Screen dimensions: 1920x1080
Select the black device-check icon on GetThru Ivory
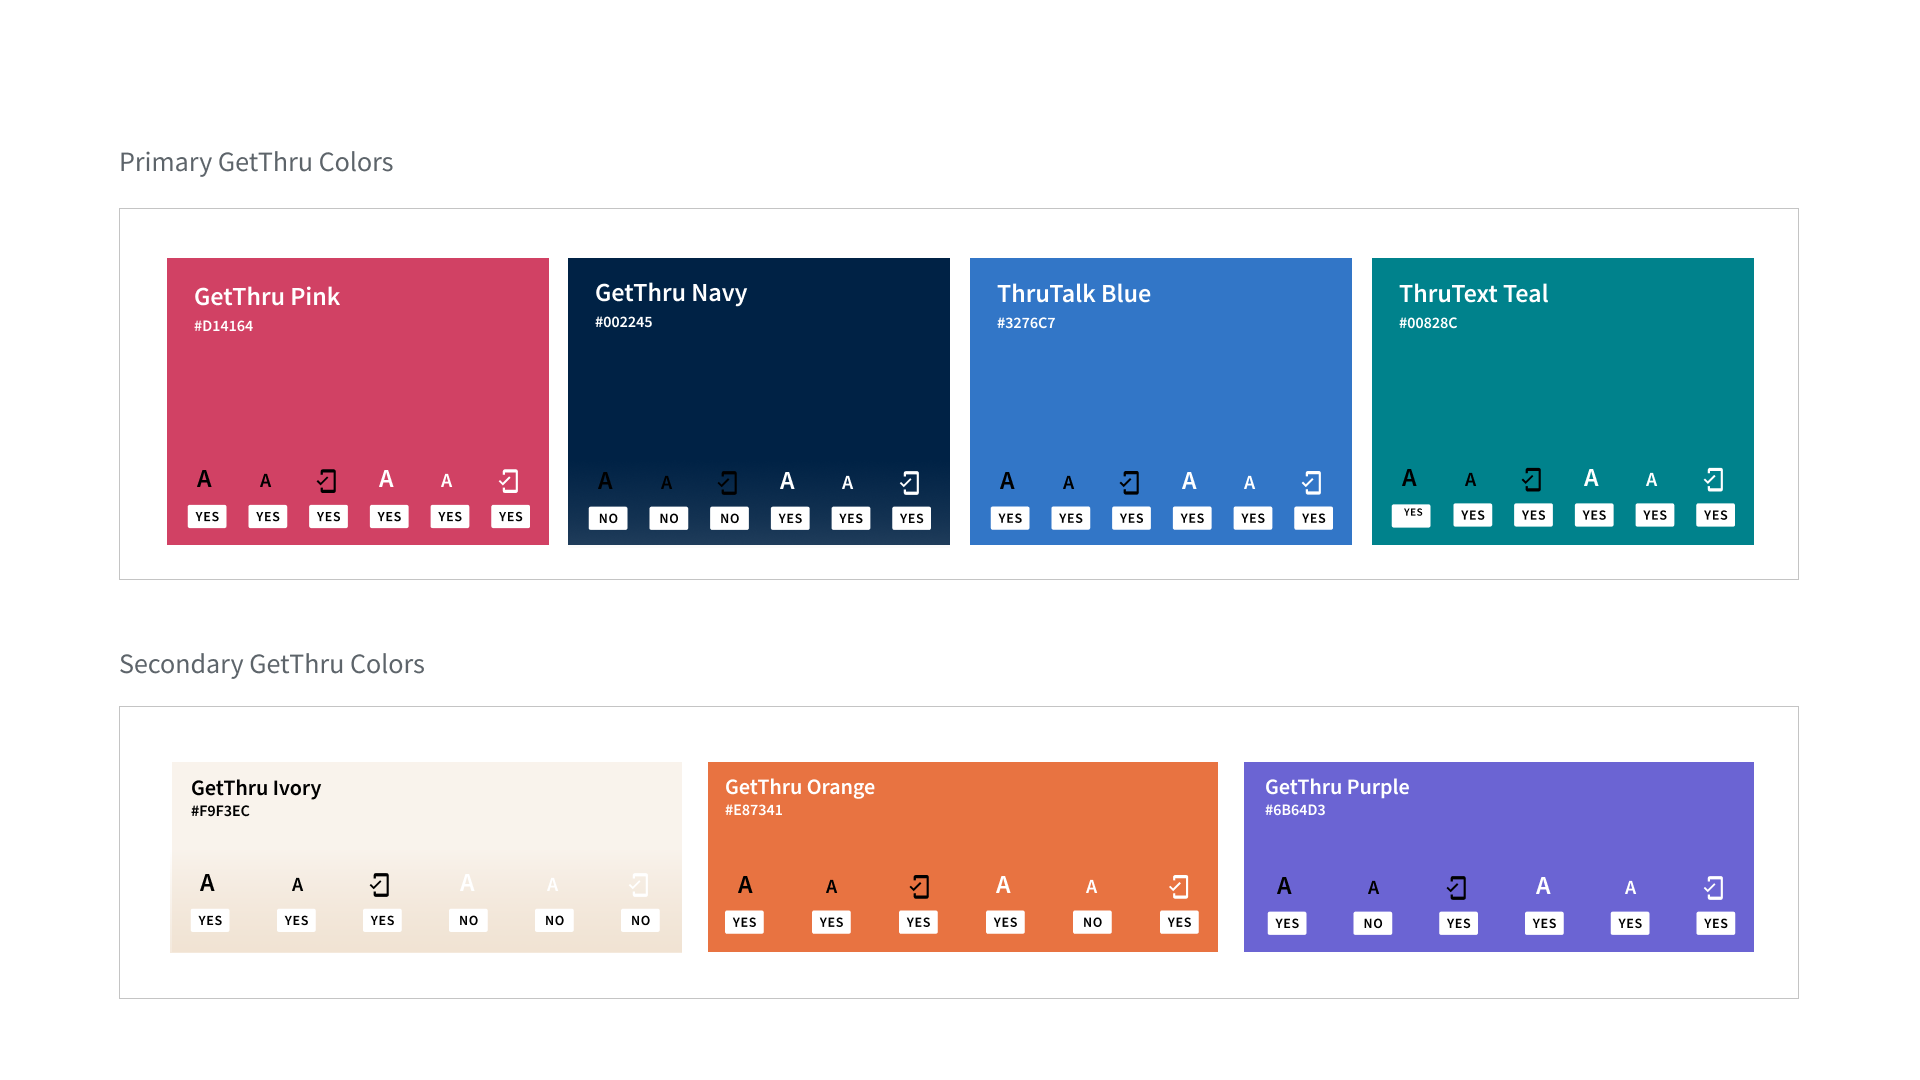point(380,885)
